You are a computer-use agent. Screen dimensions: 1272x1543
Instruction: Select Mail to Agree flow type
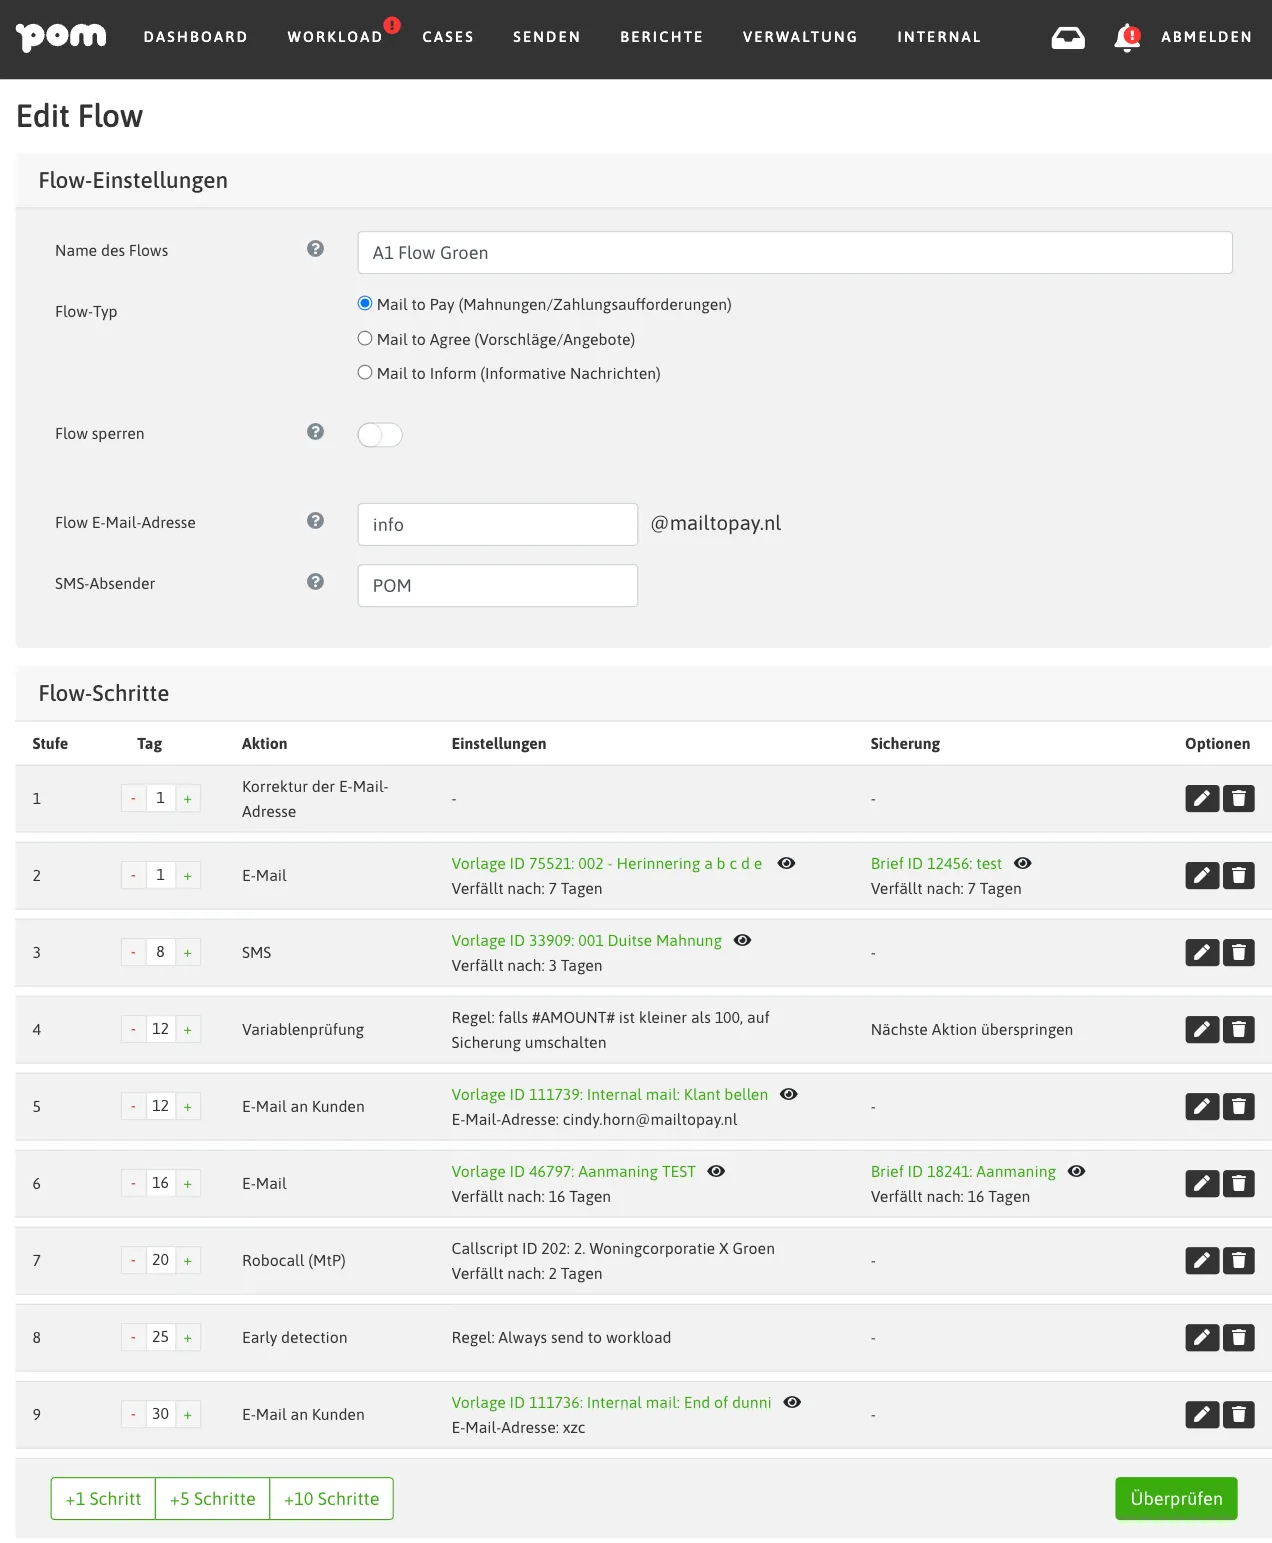click(365, 338)
